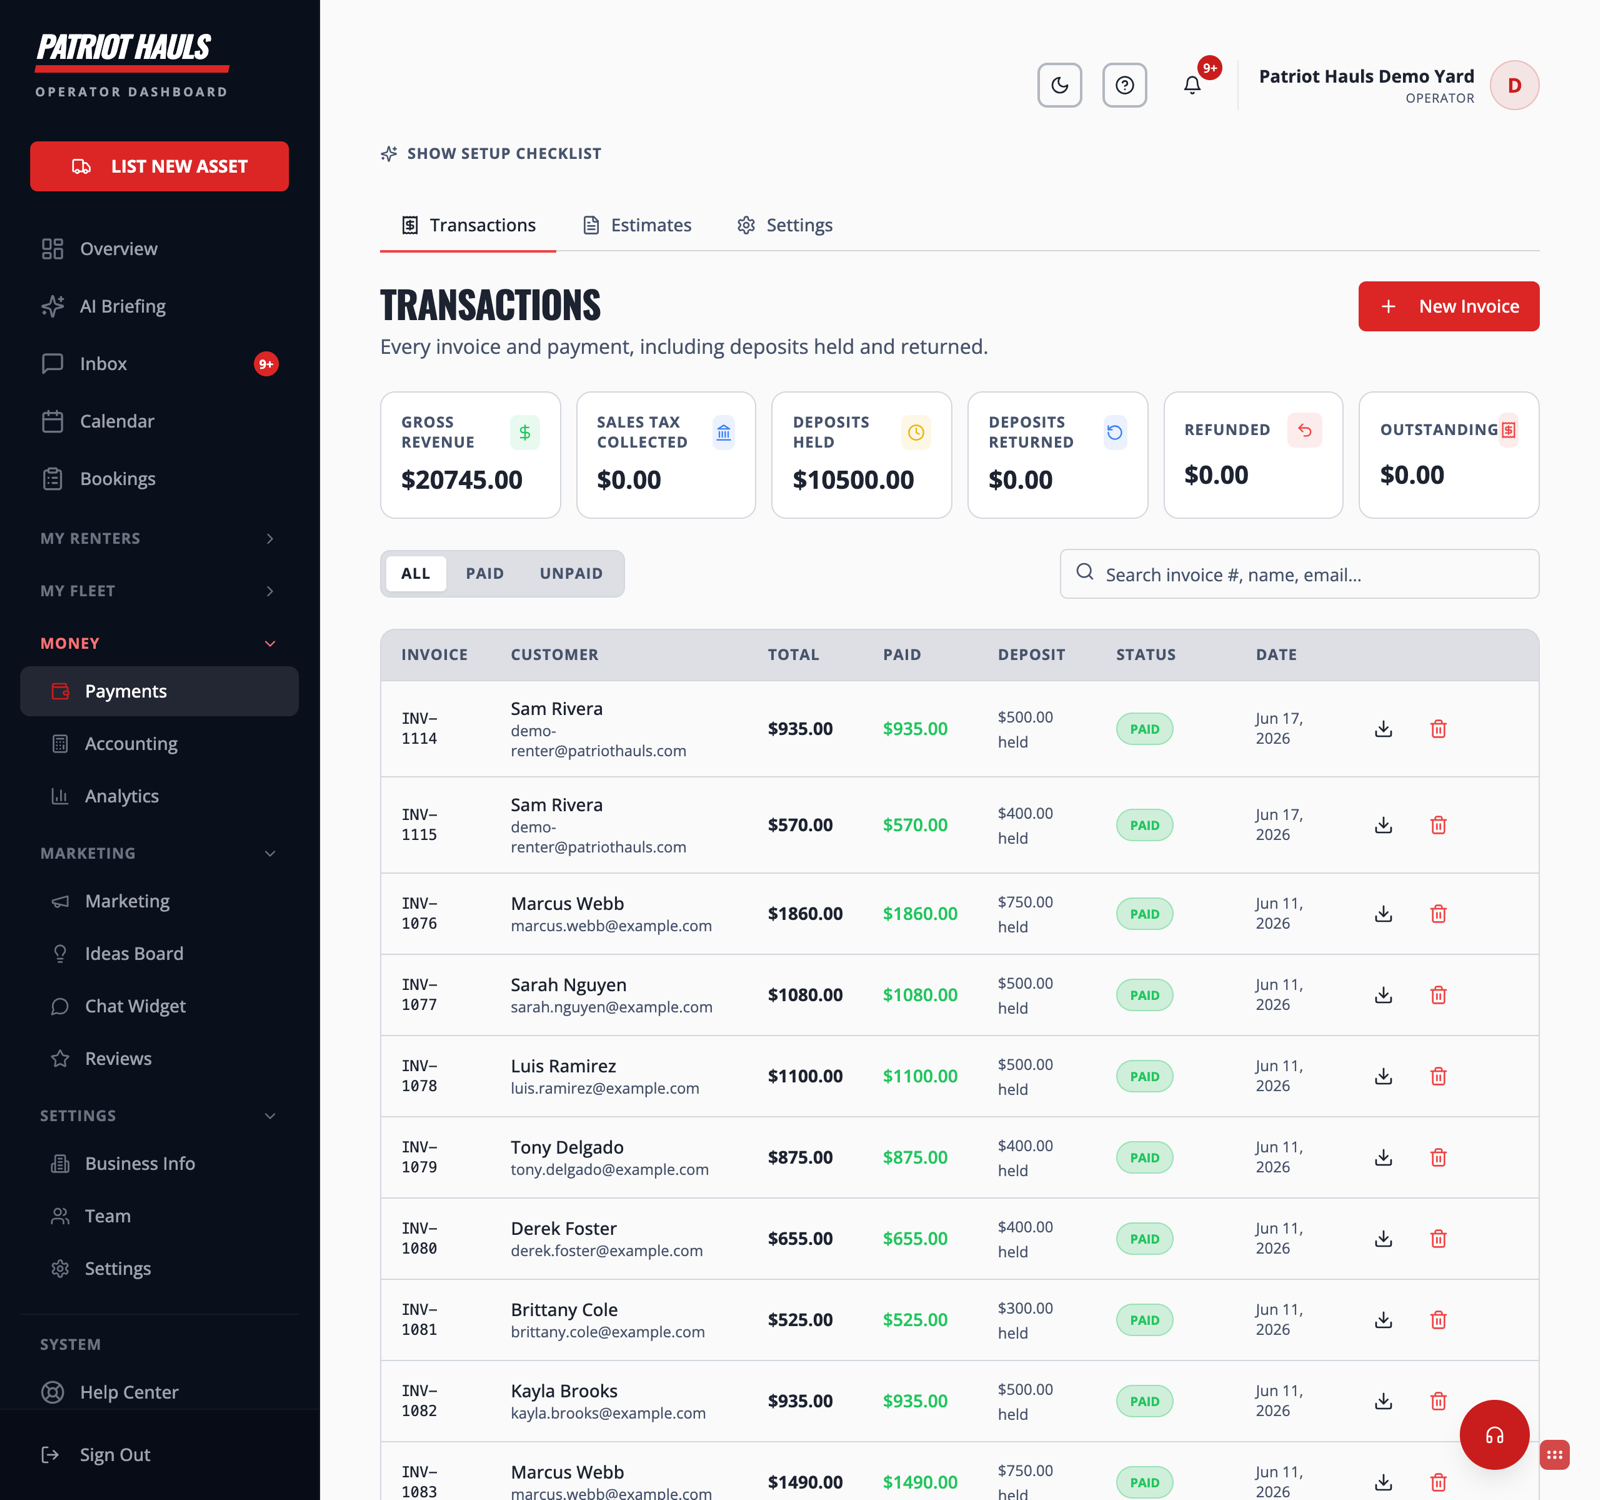Collapse the MONEY section
This screenshot has height=1500, width=1600.
pos(159,643)
